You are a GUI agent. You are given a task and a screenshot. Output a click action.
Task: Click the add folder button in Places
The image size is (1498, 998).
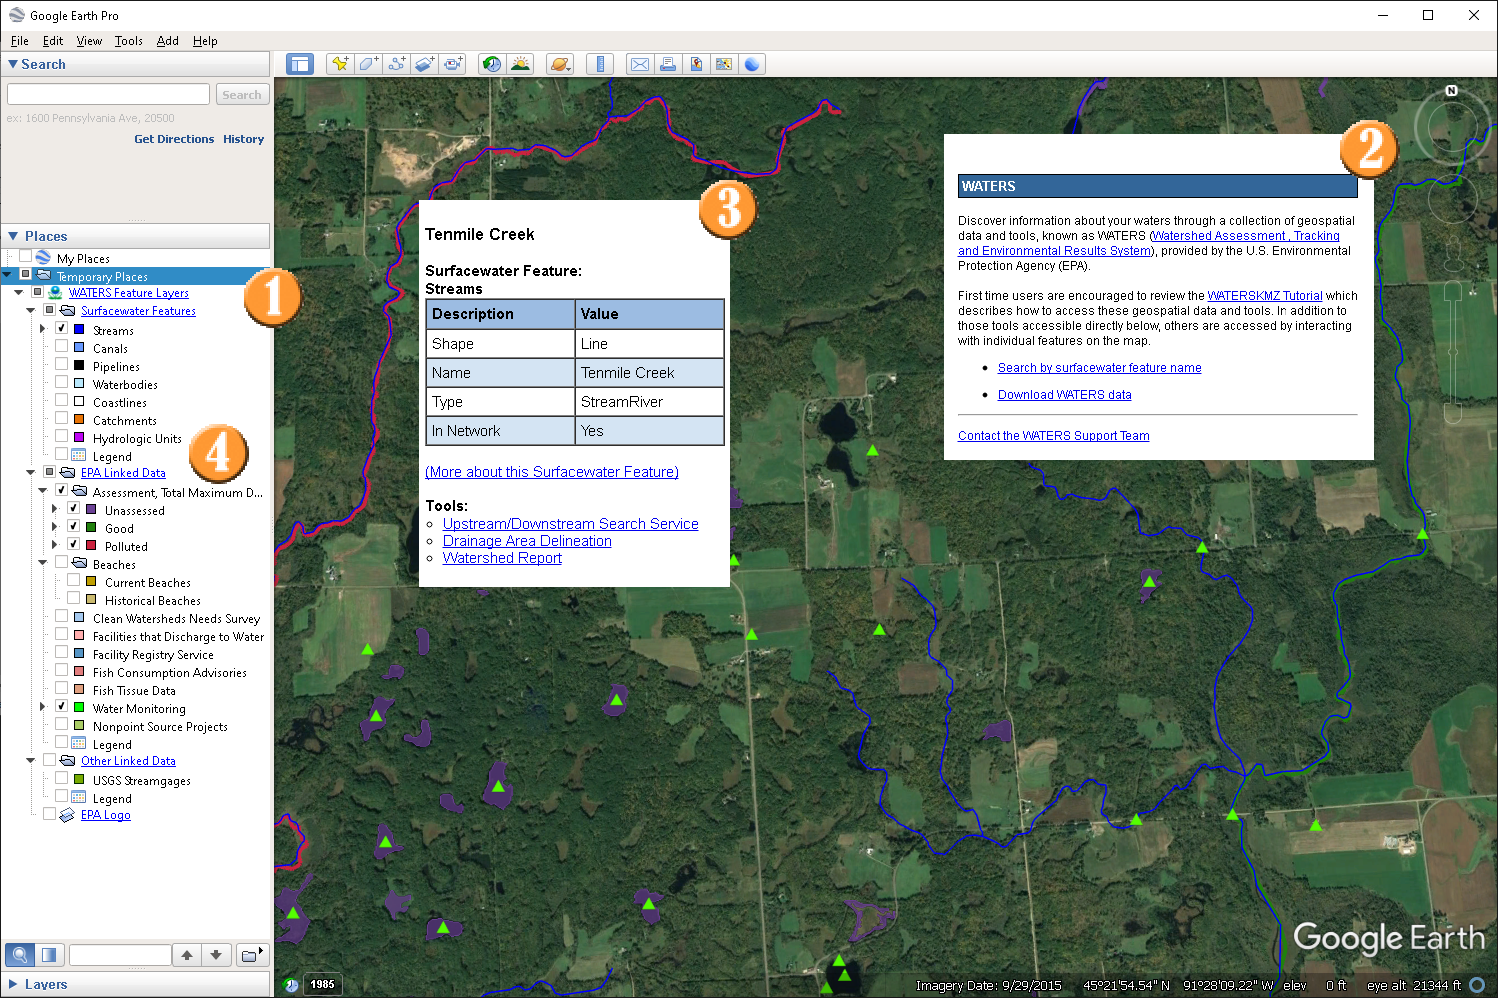tap(251, 955)
